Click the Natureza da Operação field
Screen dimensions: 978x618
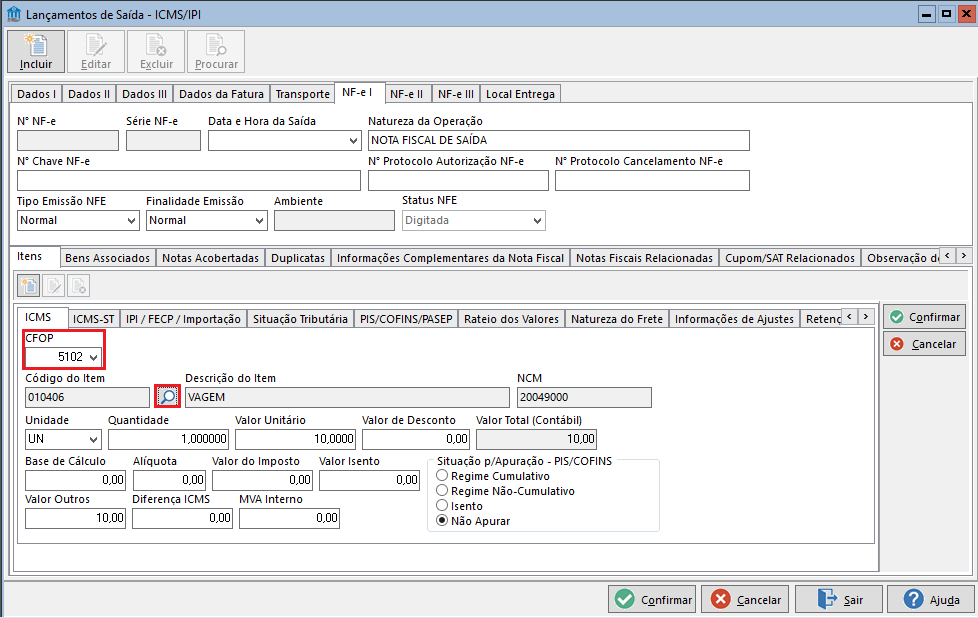pyautogui.click(x=558, y=141)
